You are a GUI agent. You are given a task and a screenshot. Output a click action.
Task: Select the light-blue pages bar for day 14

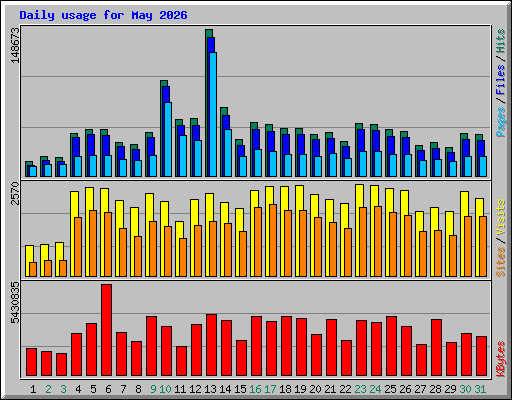[x=228, y=153]
